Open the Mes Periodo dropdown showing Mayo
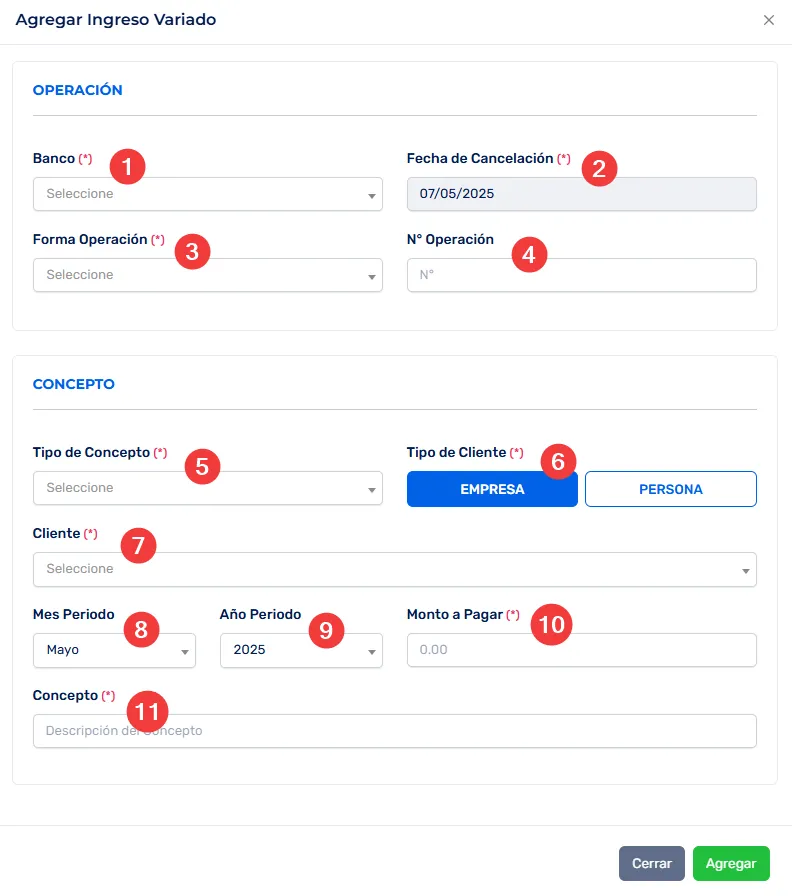Viewport: 792px width, 896px height. click(x=114, y=650)
